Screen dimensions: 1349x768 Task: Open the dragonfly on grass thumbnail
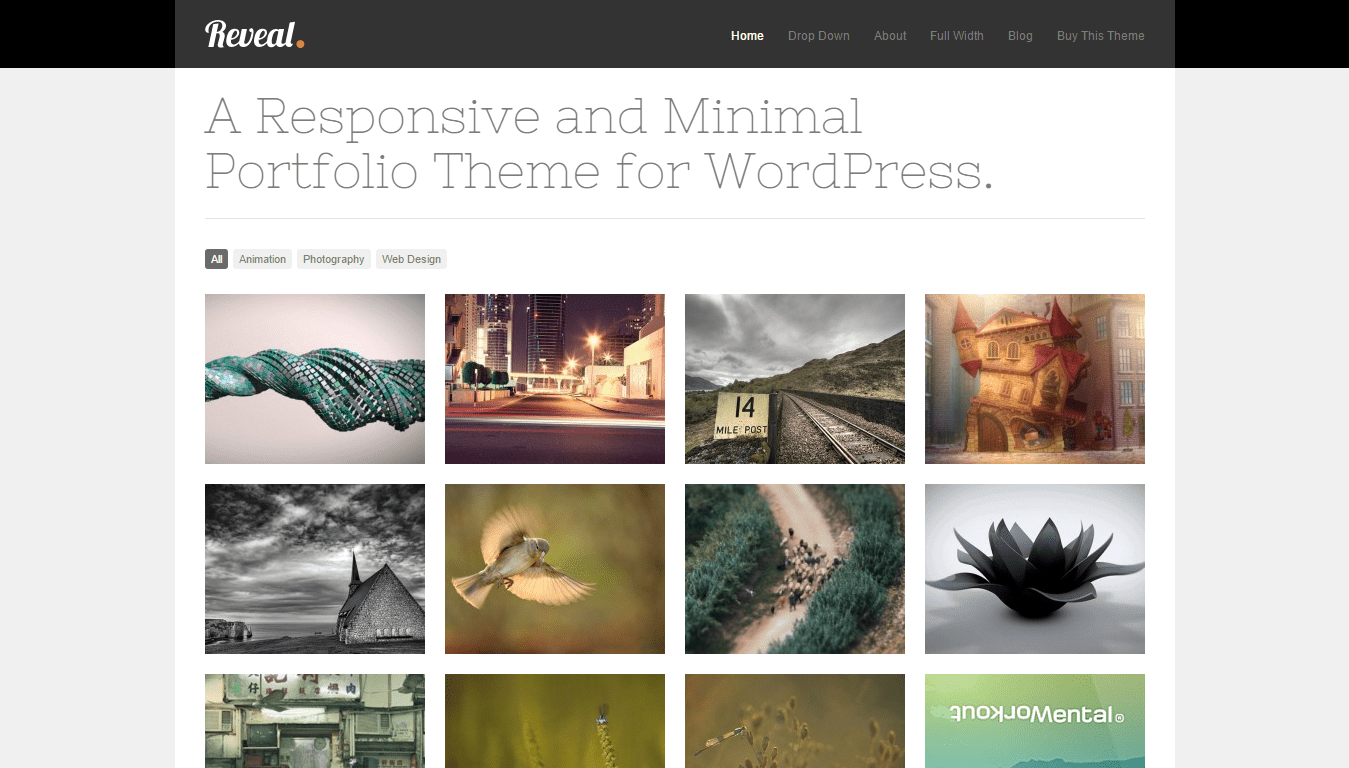click(795, 721)
